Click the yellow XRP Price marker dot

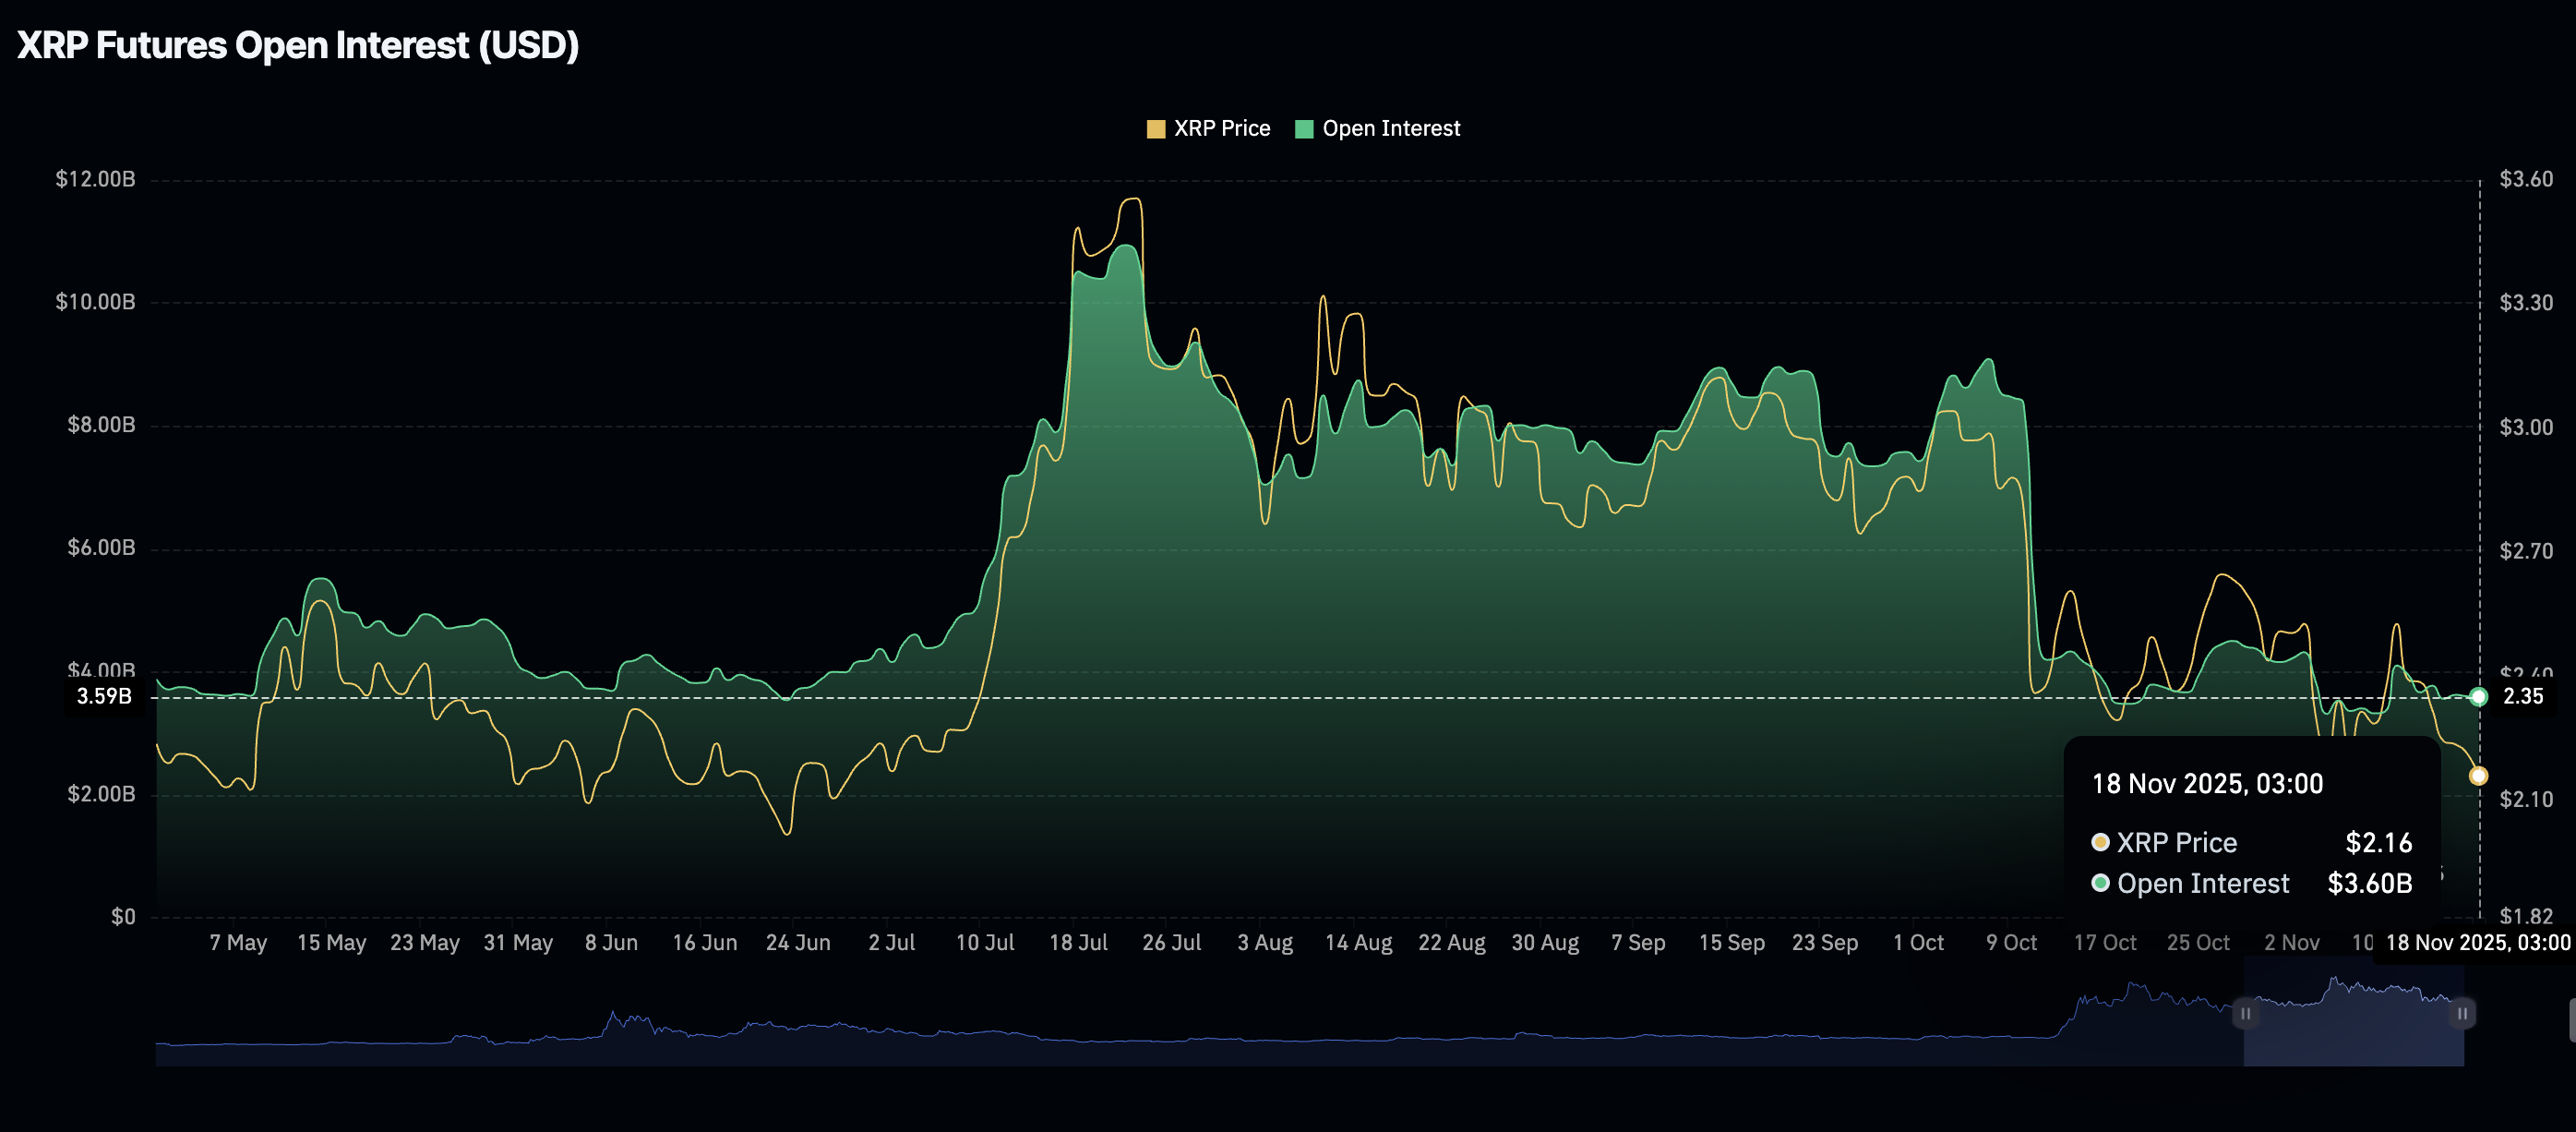(x=2478, y=776)
